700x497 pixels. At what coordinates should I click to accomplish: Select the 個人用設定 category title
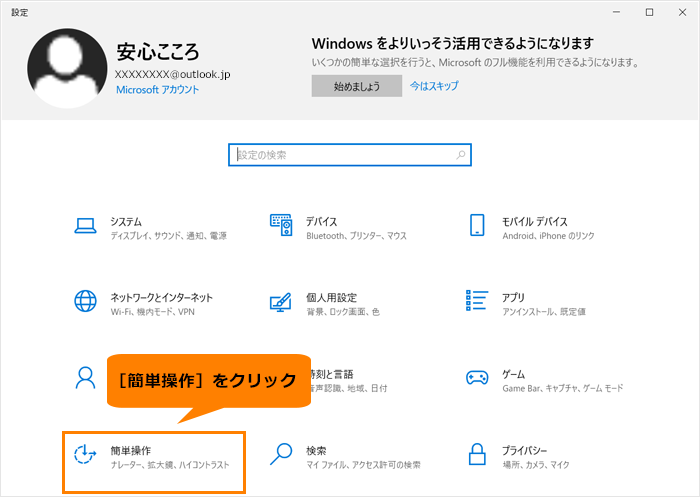(331, 297)
